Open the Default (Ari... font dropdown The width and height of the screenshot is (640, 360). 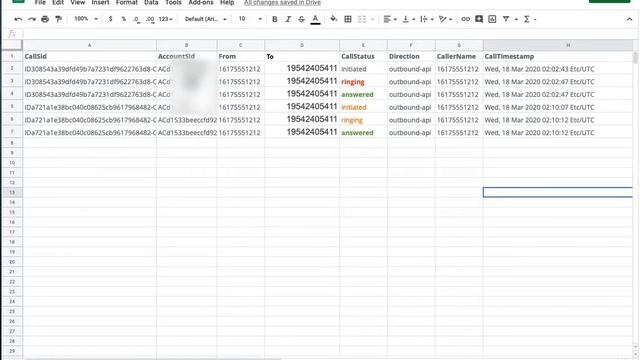pyautogui.click(x=205, y=19)
